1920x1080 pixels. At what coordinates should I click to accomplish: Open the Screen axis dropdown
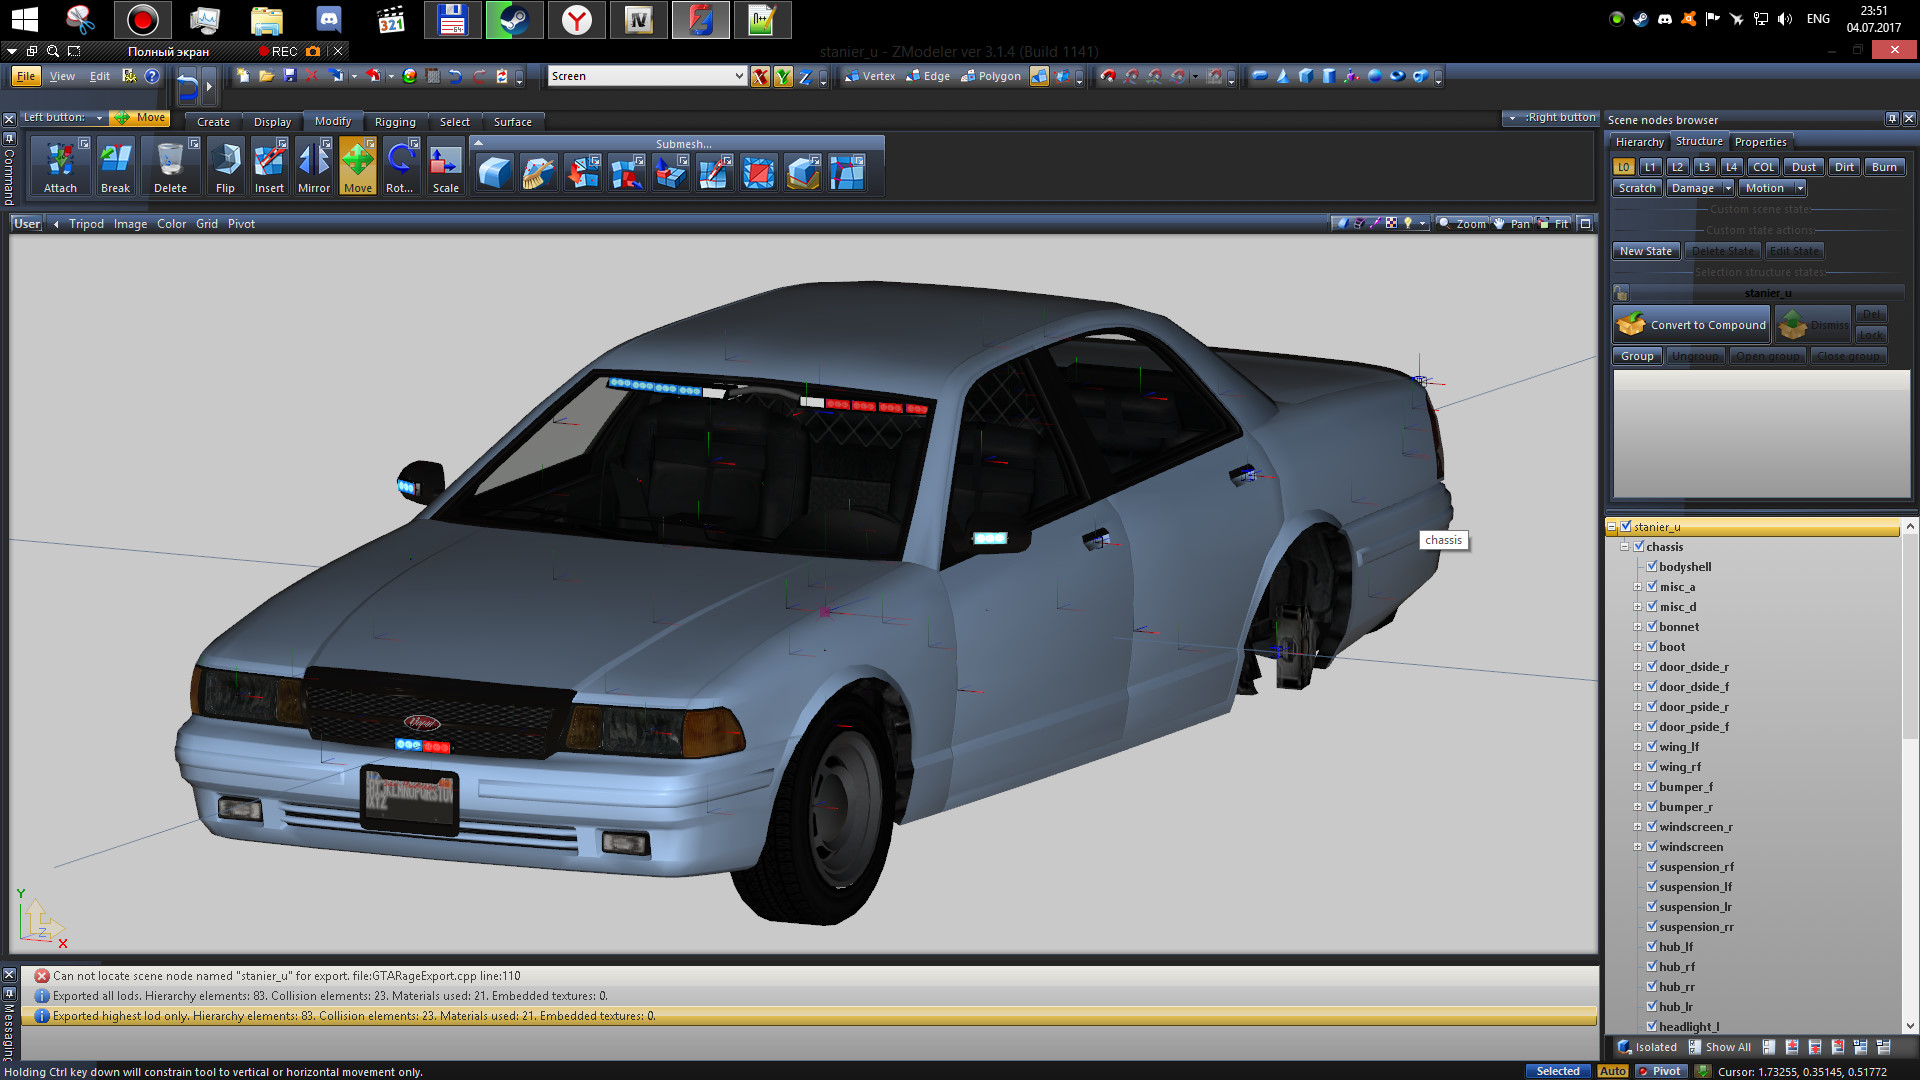click(739, 76)
